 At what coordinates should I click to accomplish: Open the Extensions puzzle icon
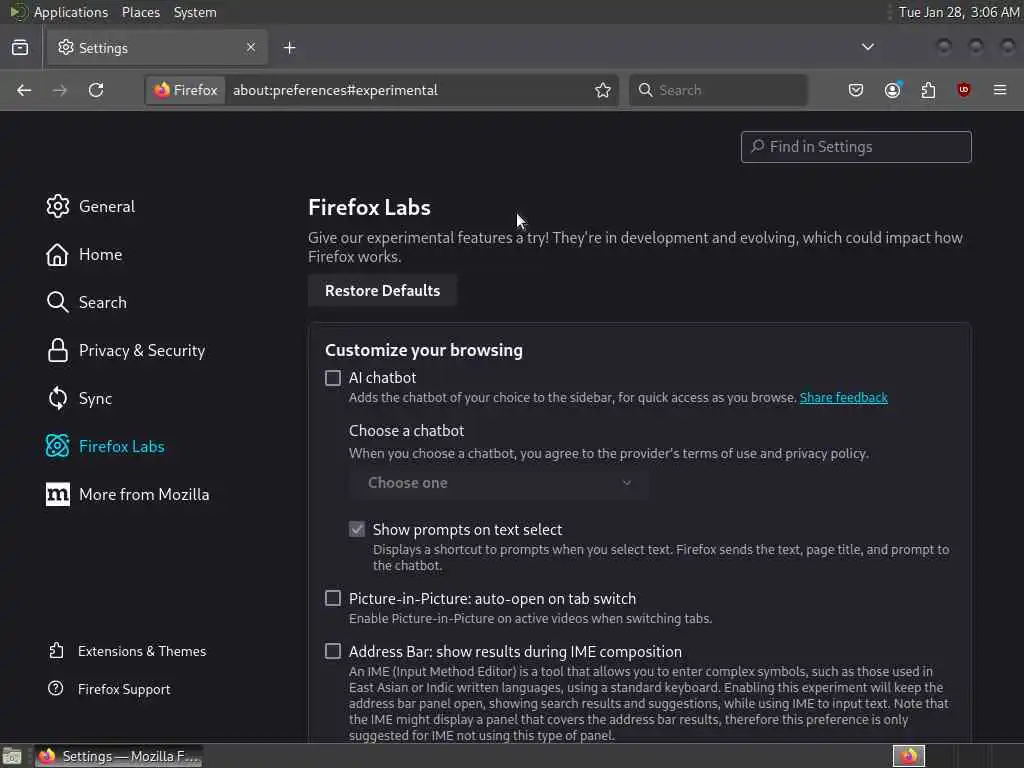(928, 90)
